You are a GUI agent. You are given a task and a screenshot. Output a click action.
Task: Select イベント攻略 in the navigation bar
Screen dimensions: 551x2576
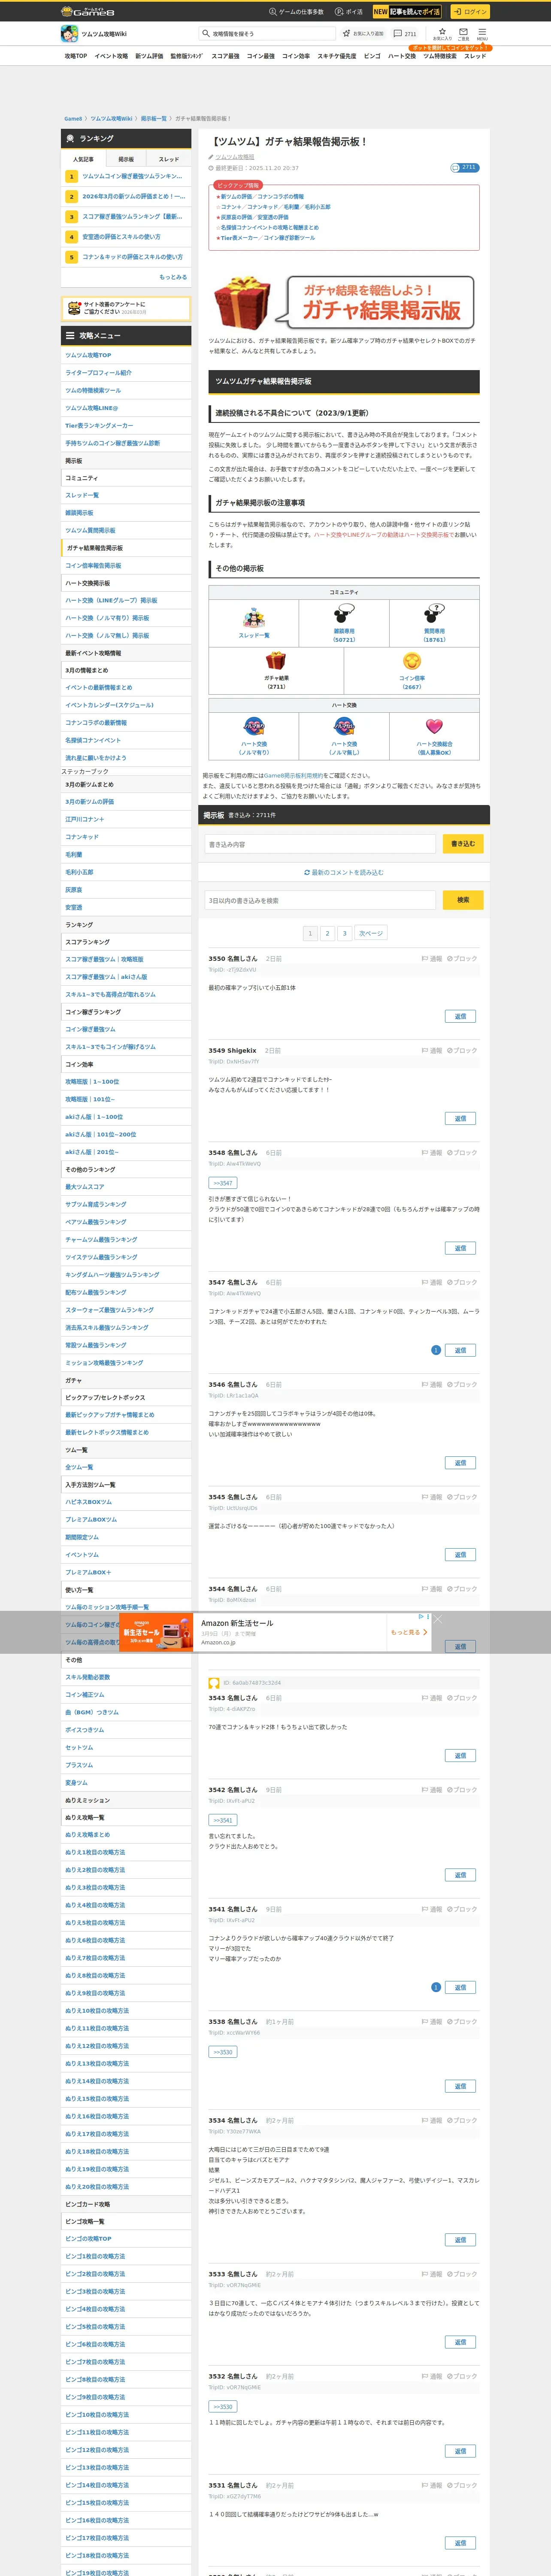tap(111, 56)
